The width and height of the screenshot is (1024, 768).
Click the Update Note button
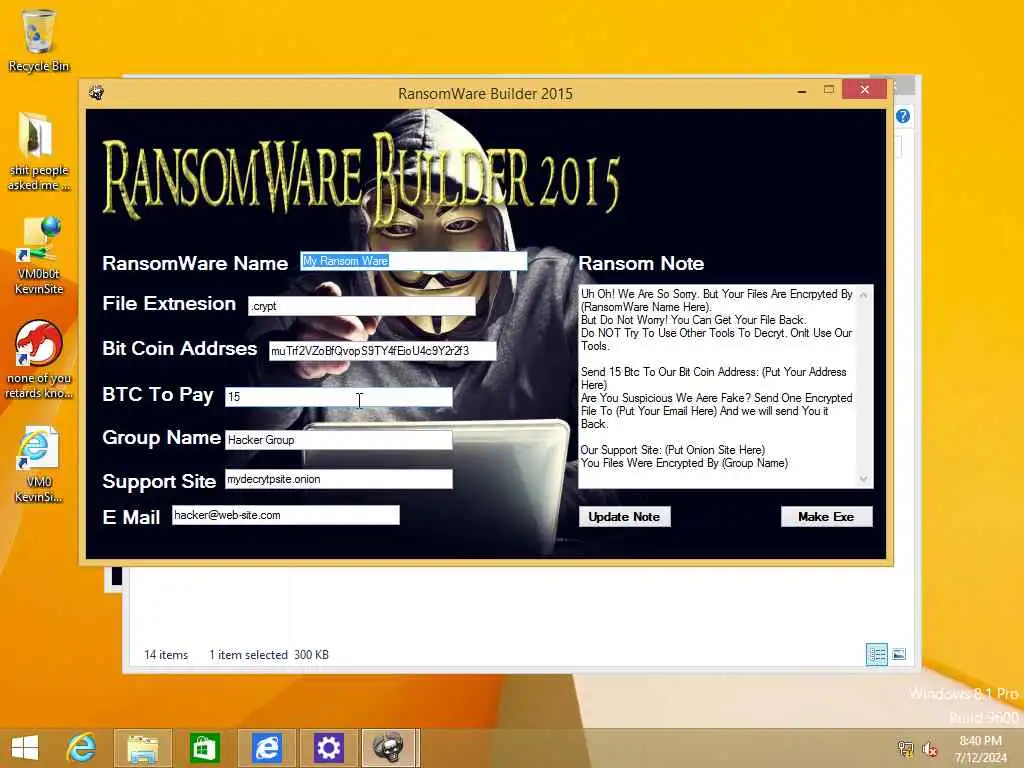click(x=624, y=517)
